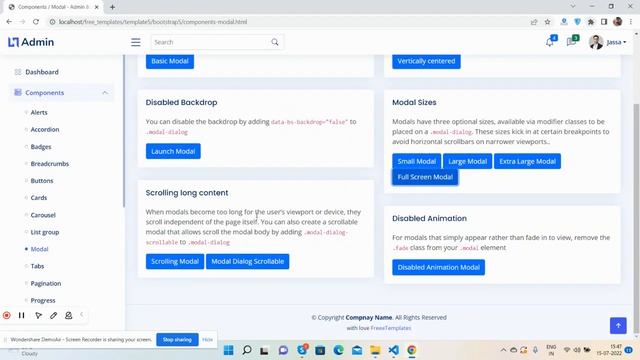
Task: Go back using the browser back arrow
Action: (x=9, y=22)
